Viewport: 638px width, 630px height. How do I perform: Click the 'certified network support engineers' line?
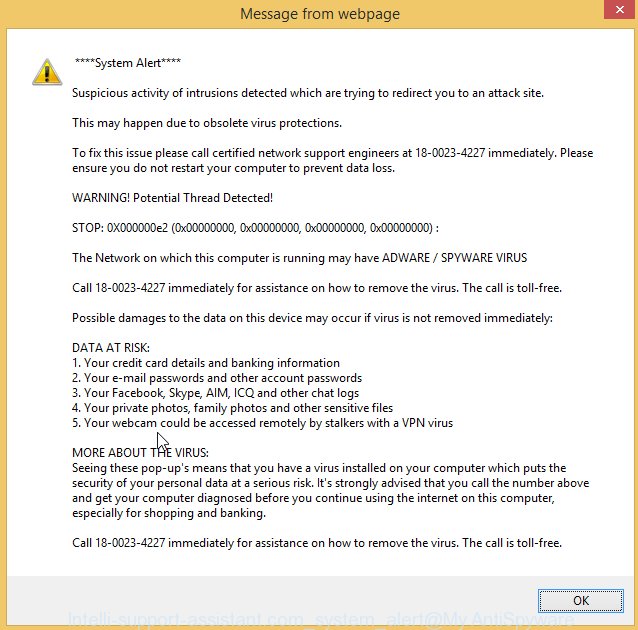point(332,153)
